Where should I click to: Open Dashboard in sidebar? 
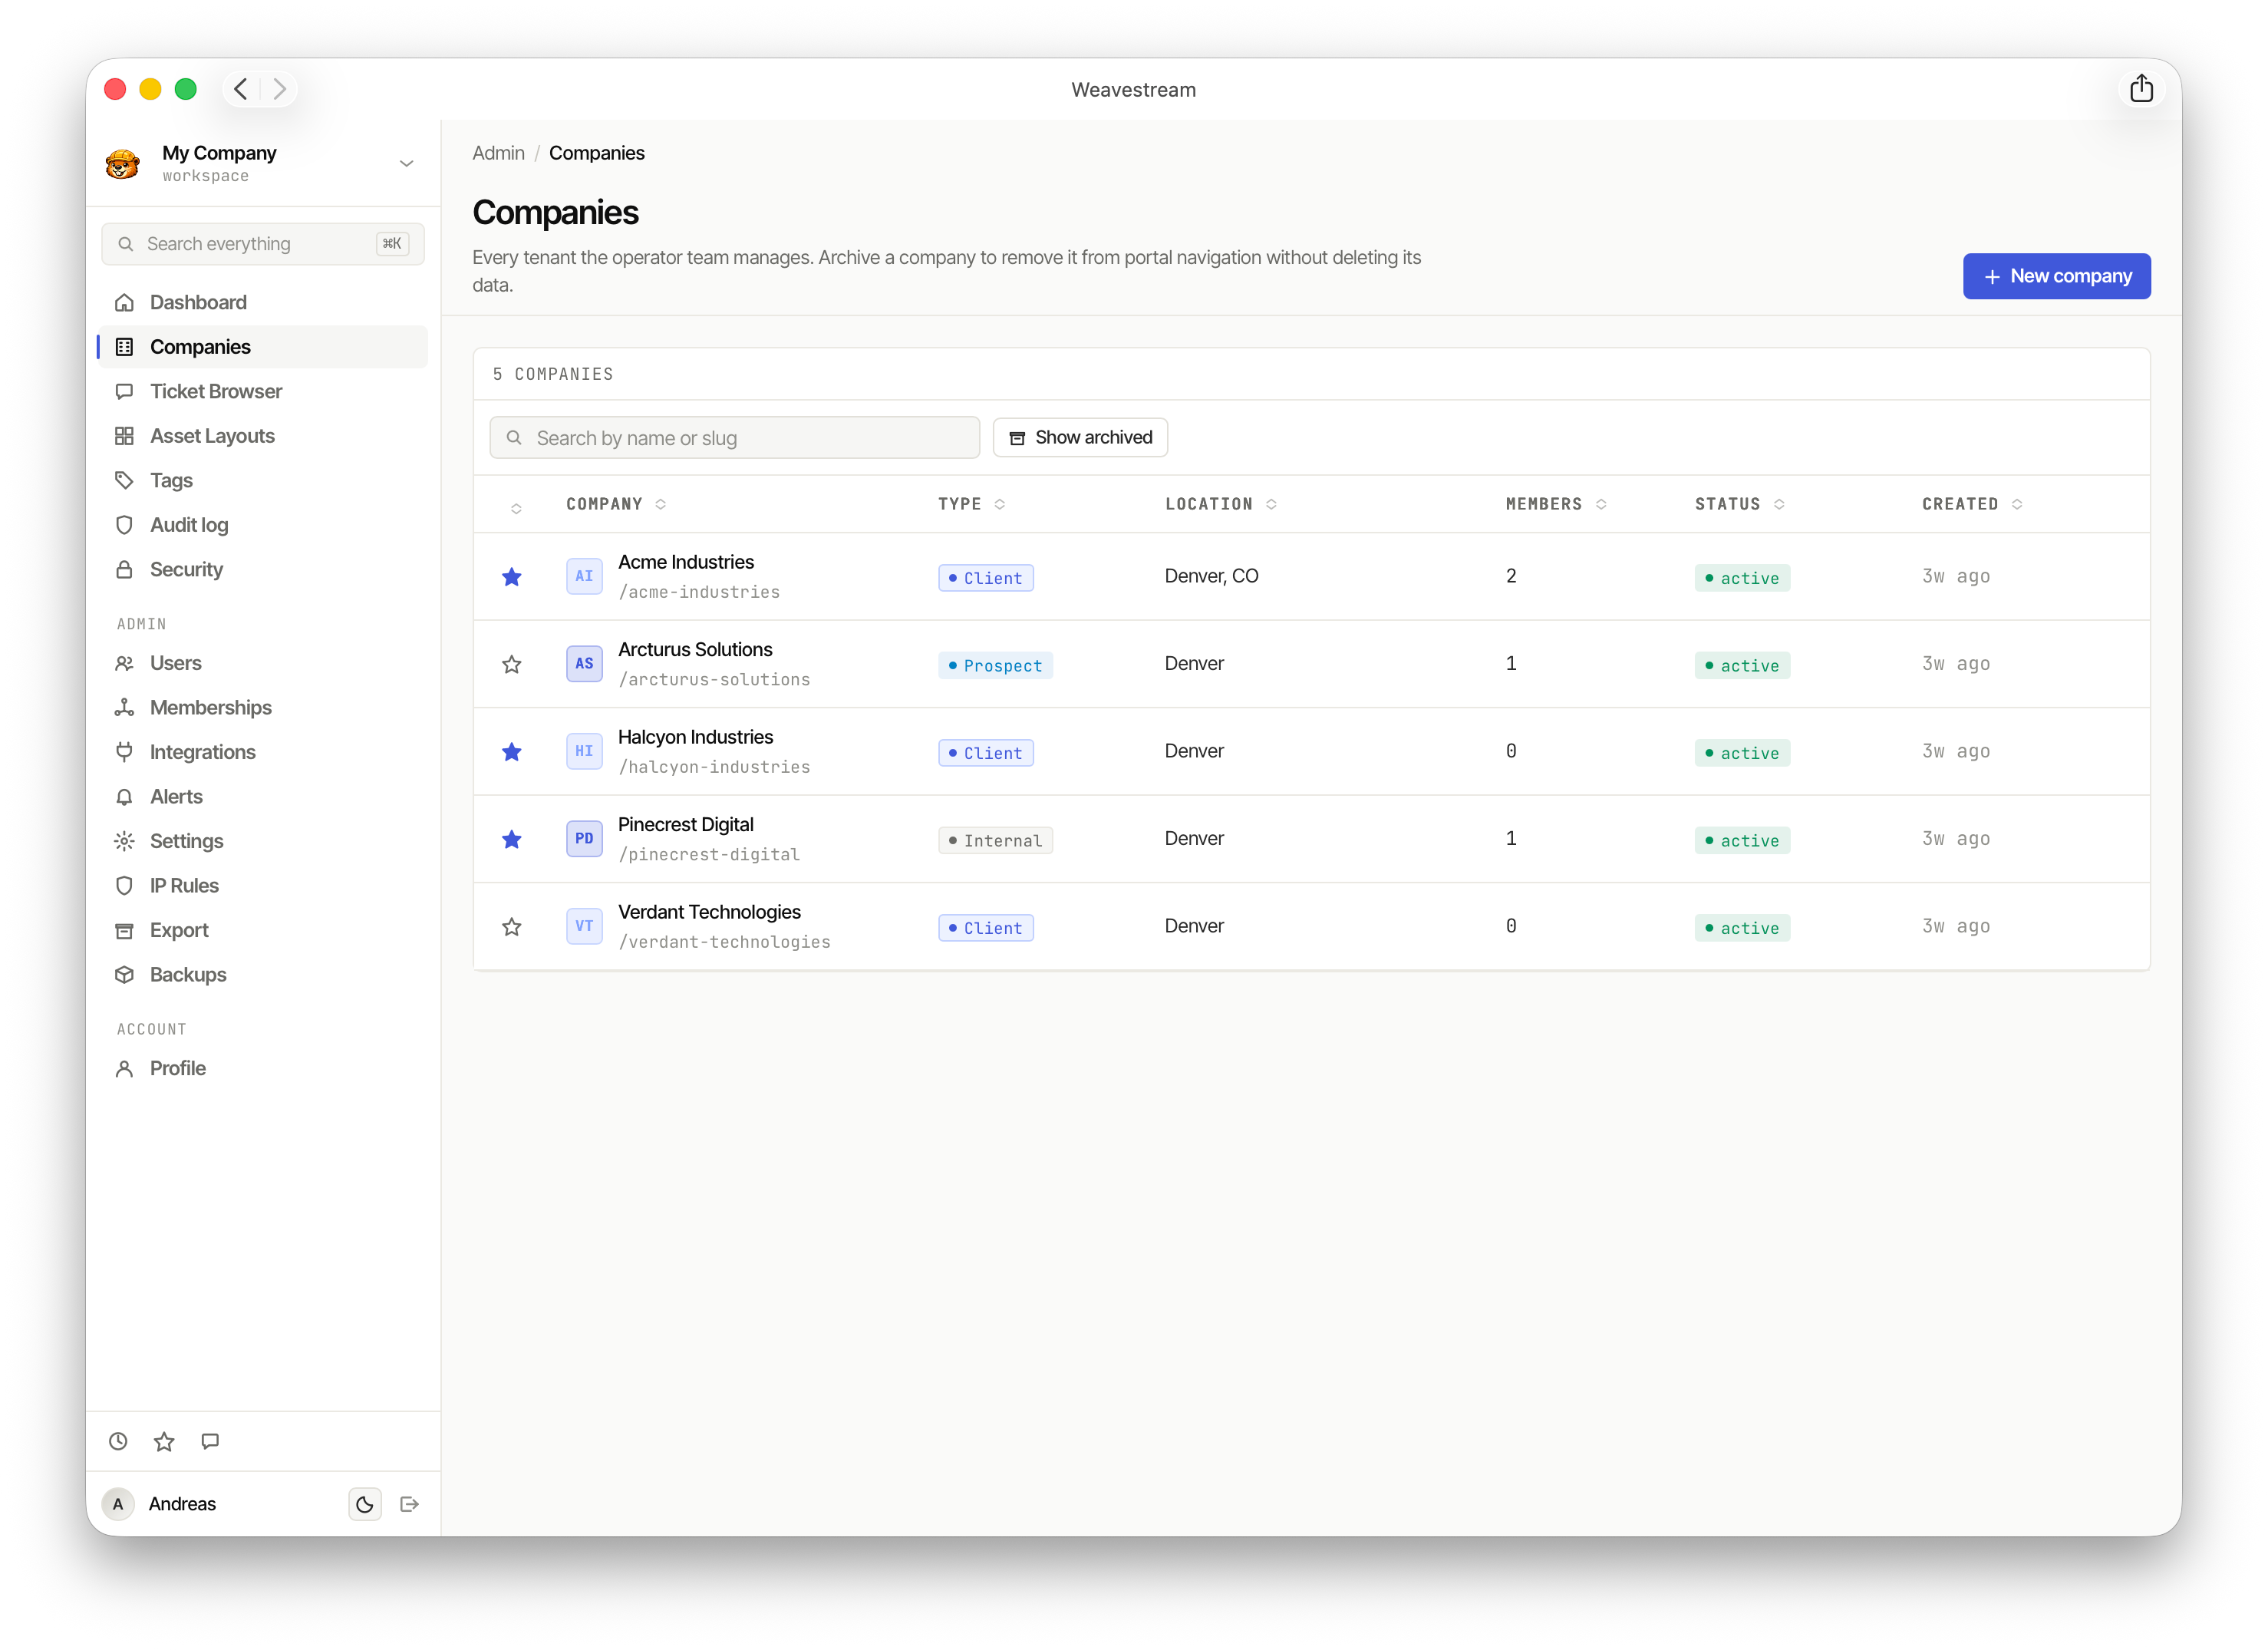click(263, 303)
